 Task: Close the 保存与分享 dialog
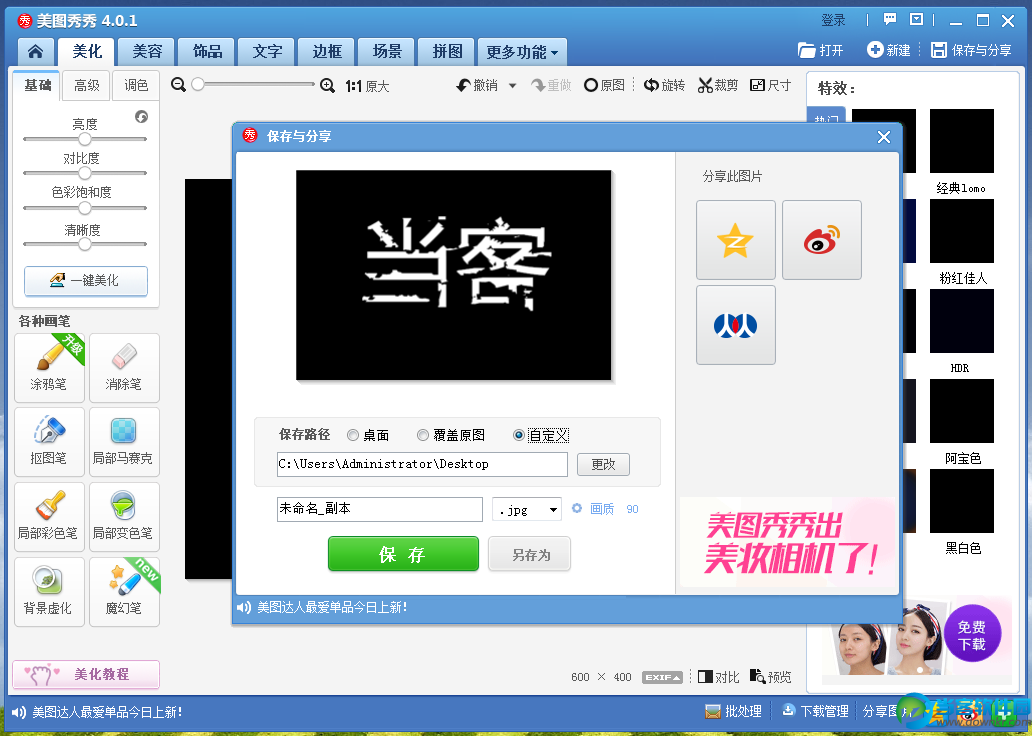(884, 137)
